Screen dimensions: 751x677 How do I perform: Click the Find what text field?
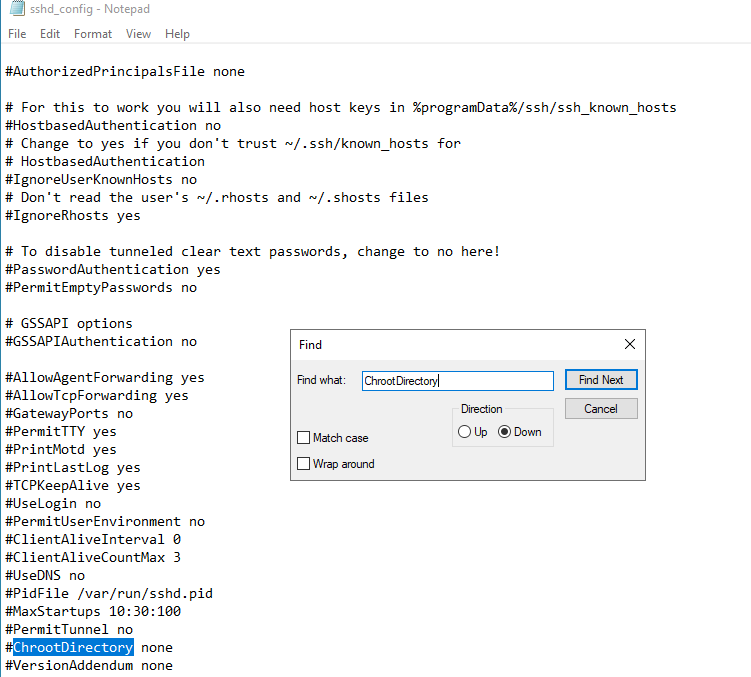458,381
